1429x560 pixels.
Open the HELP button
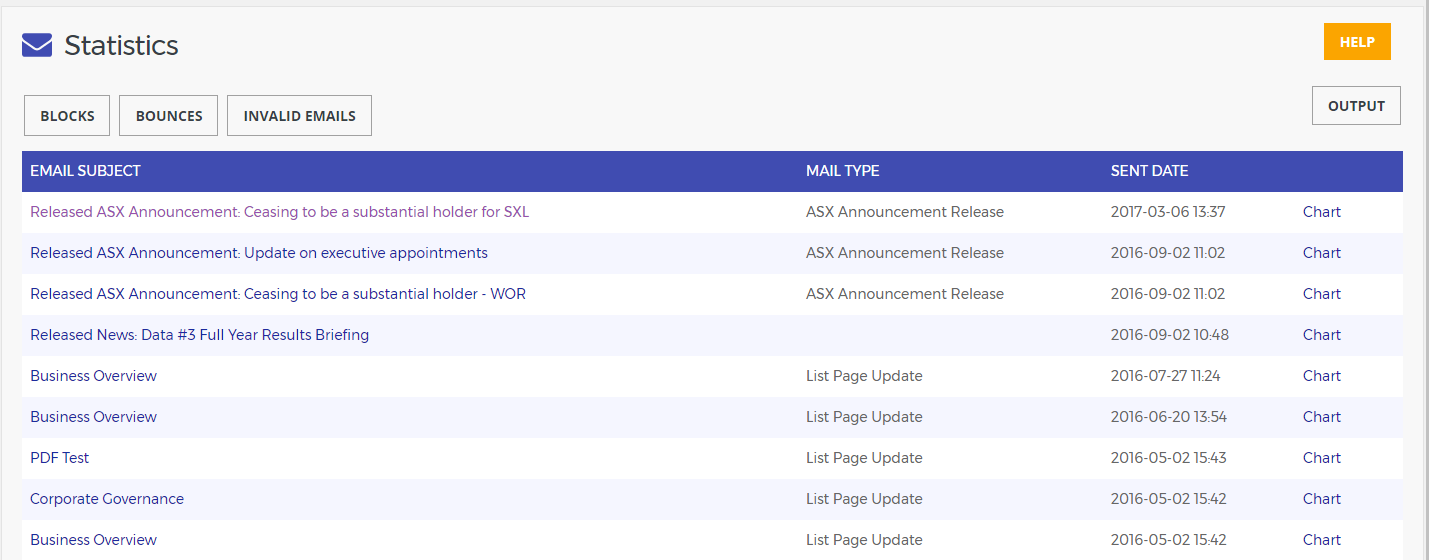[1357, 42]
